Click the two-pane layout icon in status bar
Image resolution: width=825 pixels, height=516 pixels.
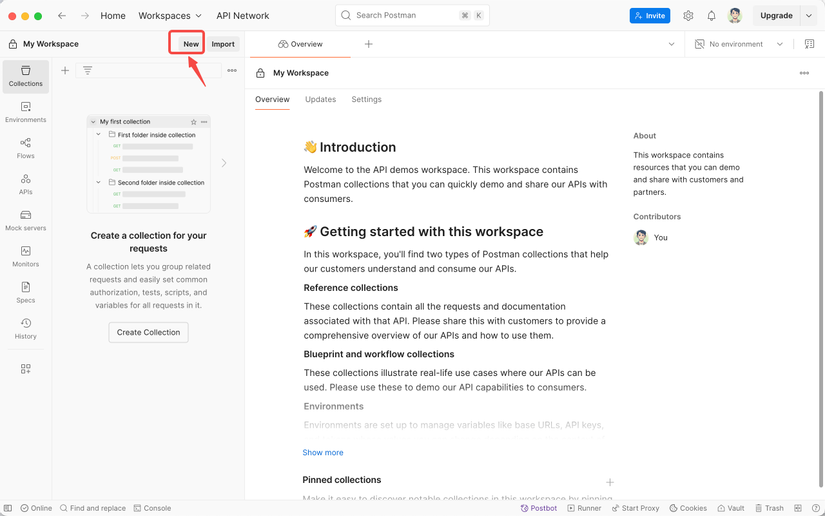tap(798, 508)
